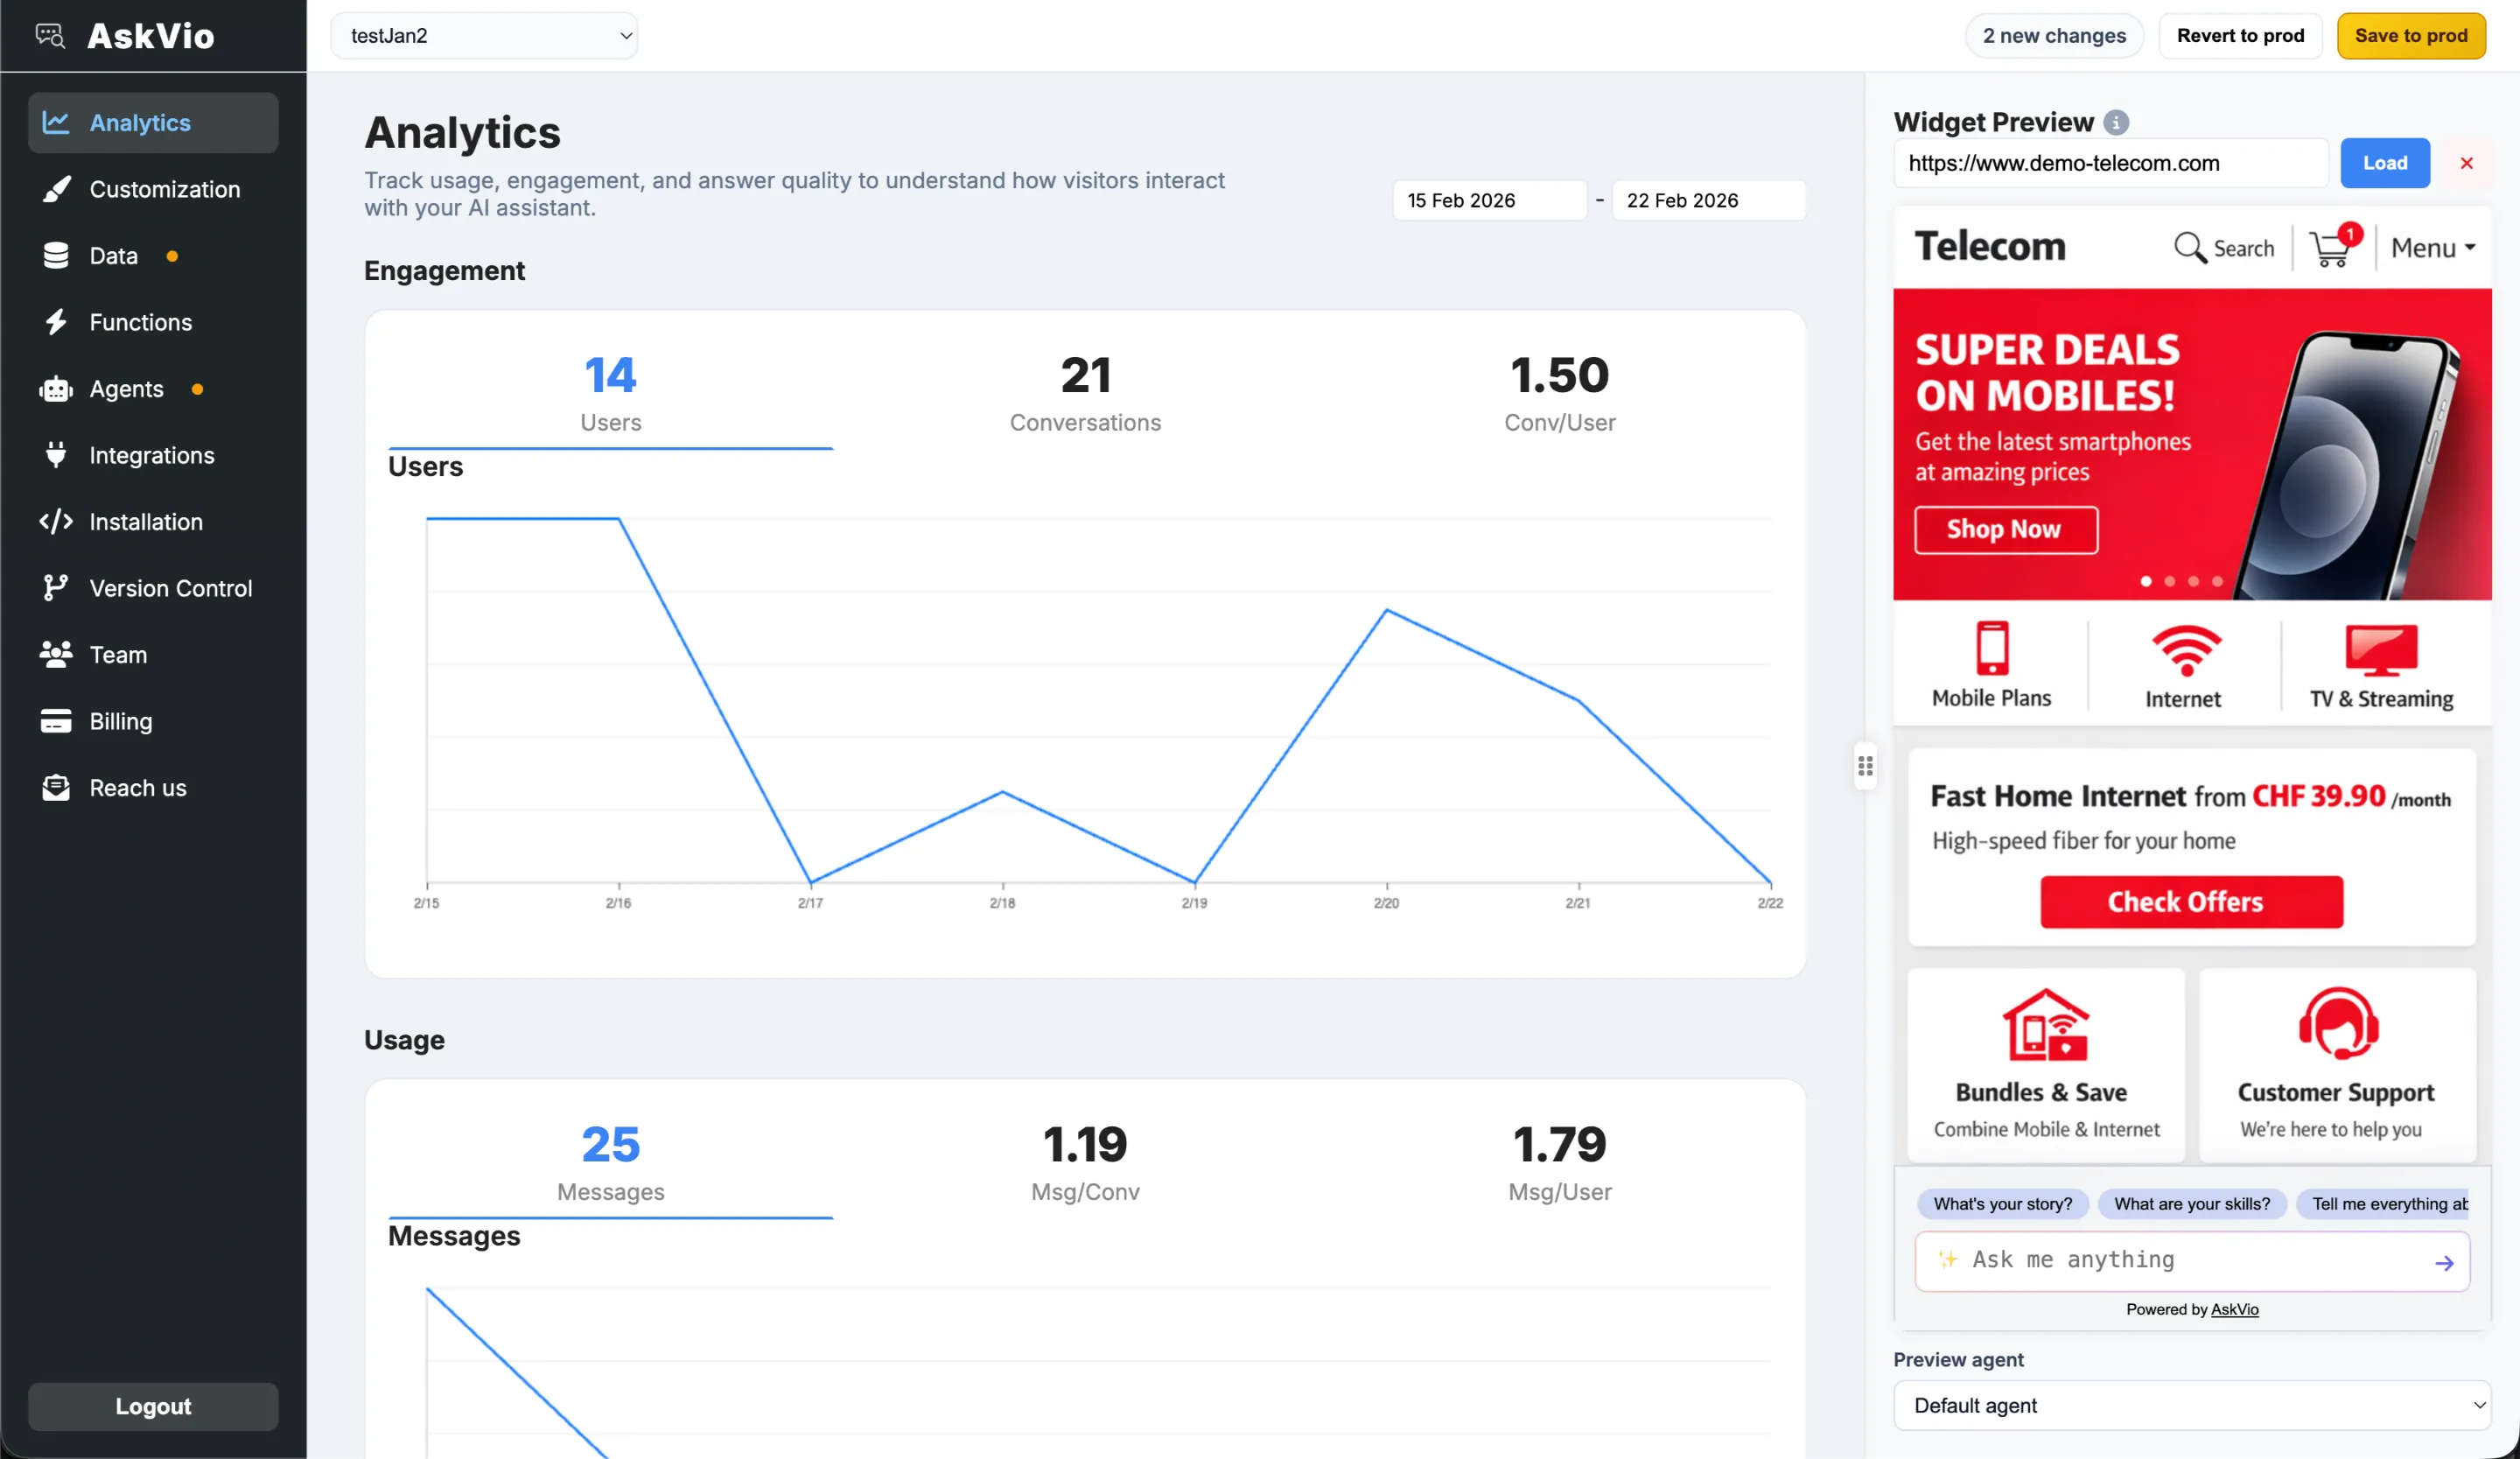Open the shopping cart in the widget preview
Viewport: 2520px width, 1459px height.
[x=2330, y=247]
